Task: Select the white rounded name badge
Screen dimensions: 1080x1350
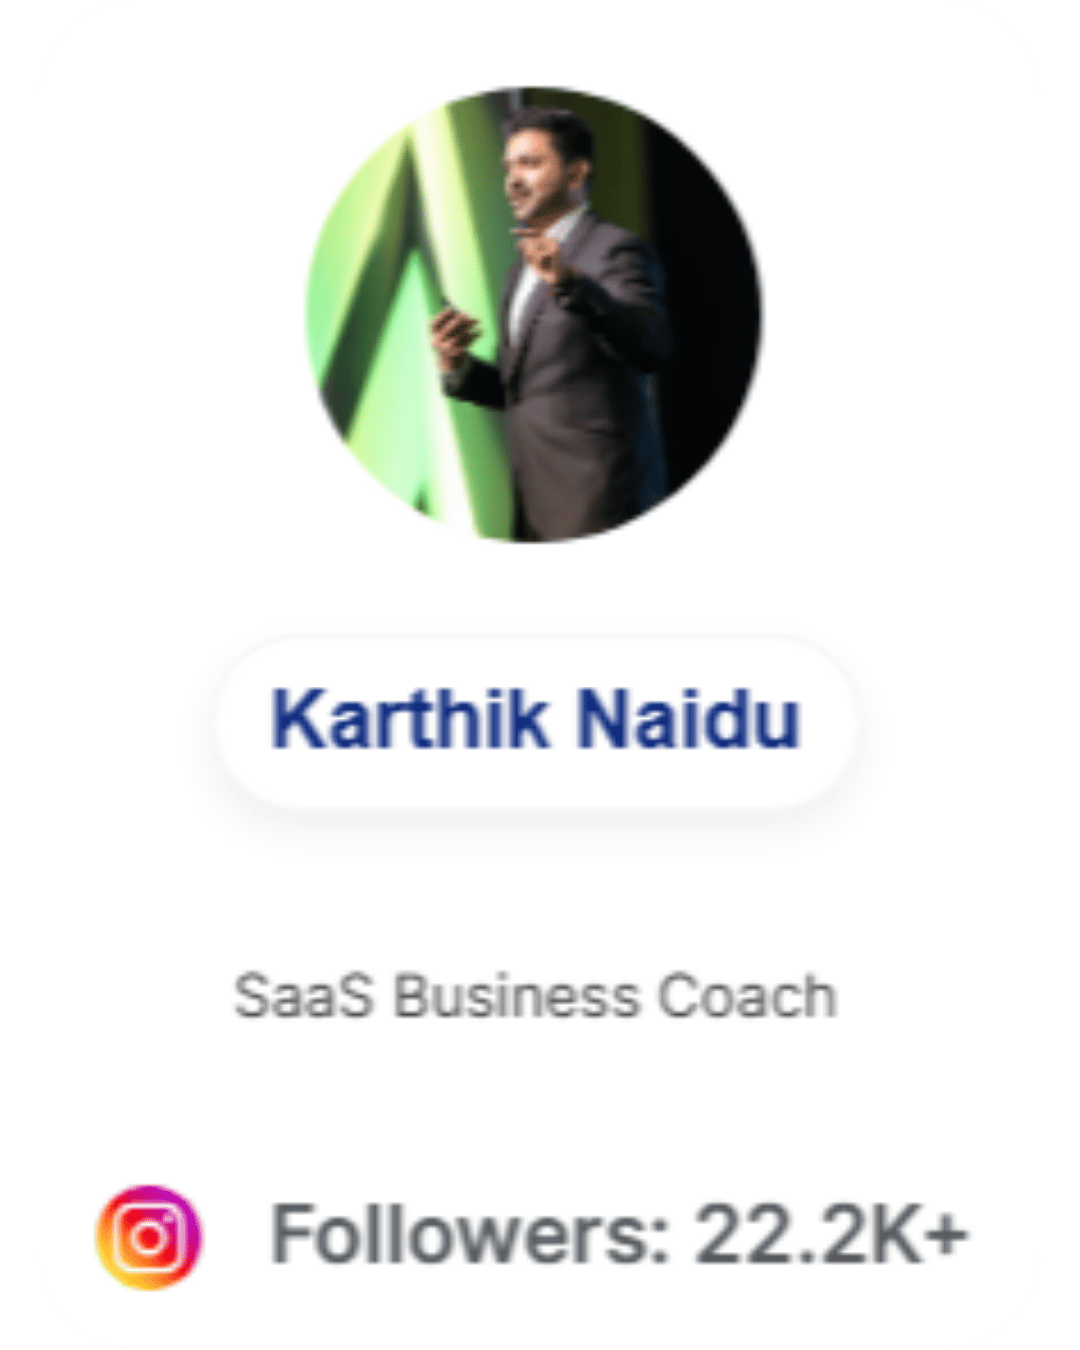Action: point(535,721)
